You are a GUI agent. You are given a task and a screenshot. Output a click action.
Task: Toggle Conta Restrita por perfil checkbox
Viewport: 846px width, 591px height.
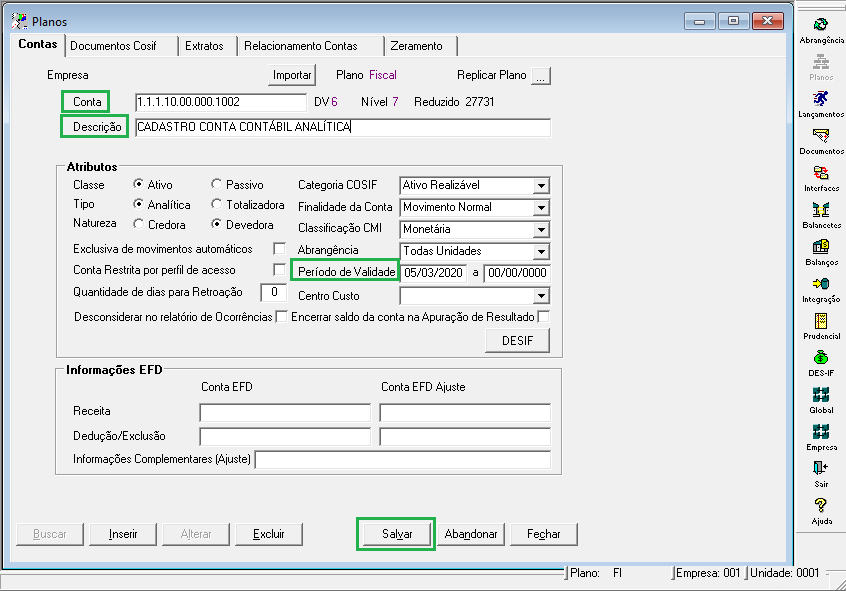click(x=279, y=269)
